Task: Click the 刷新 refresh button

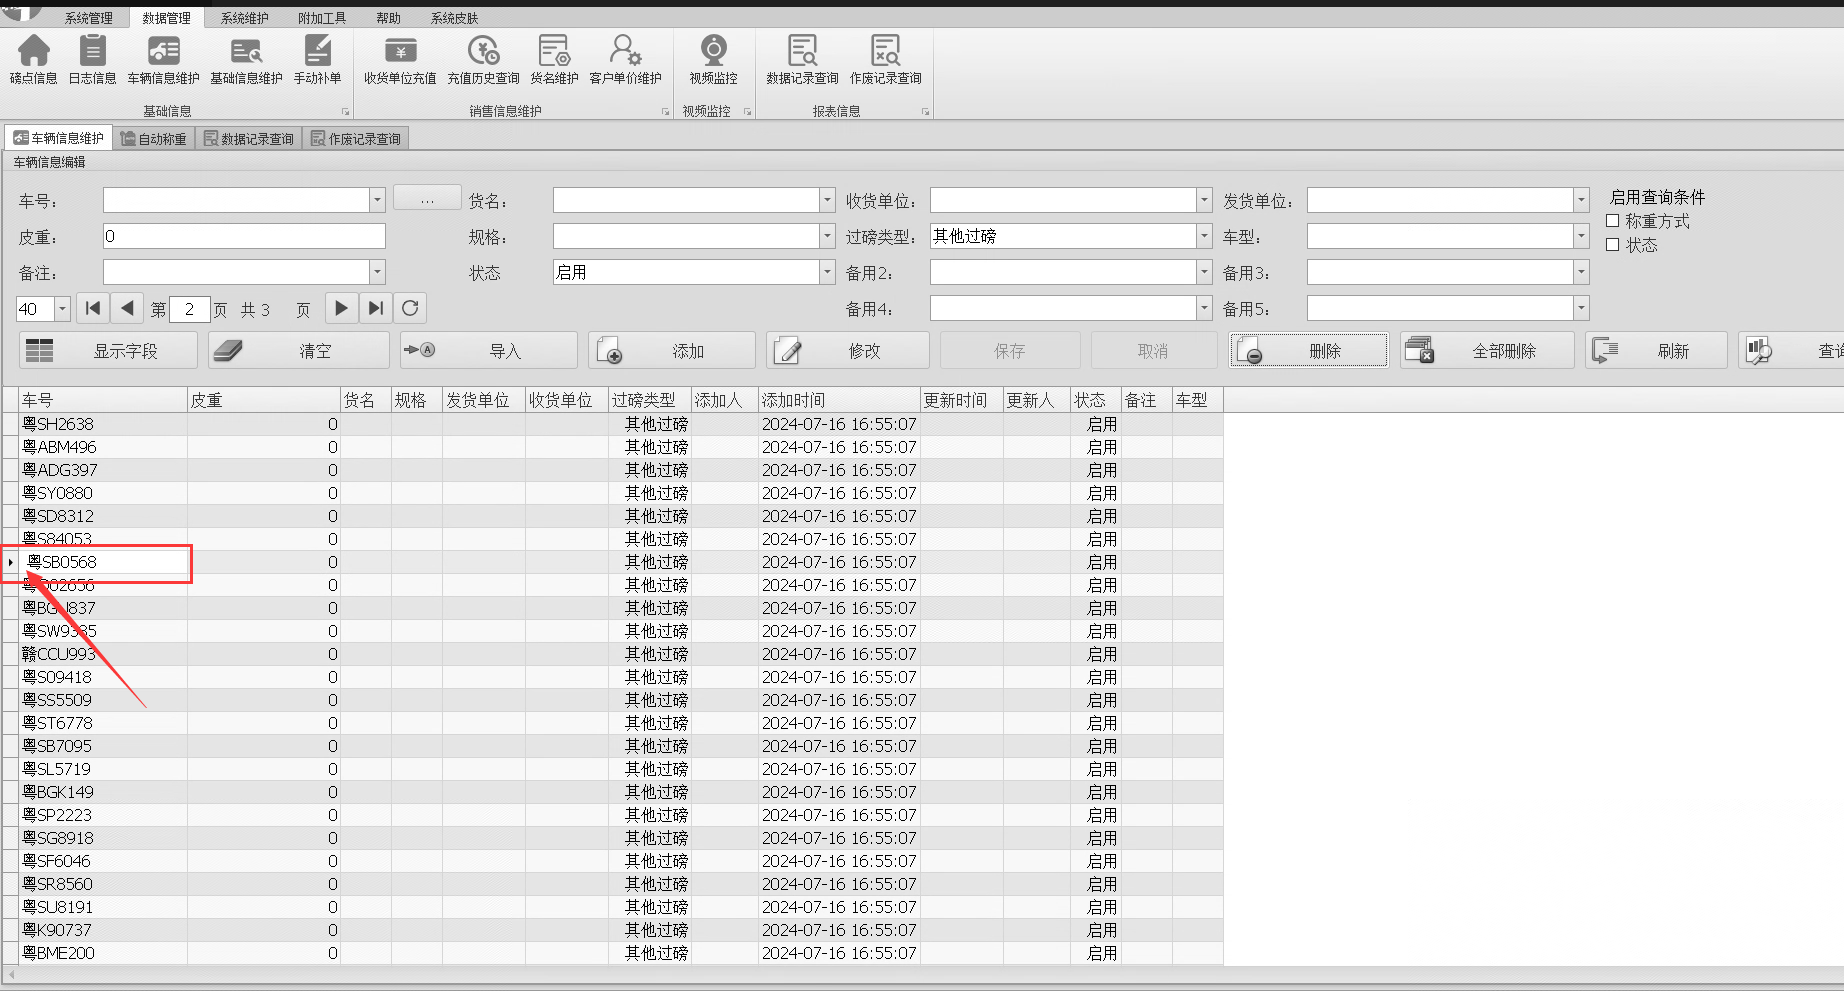Action: pyautogui.click(x=1656, y=351)
